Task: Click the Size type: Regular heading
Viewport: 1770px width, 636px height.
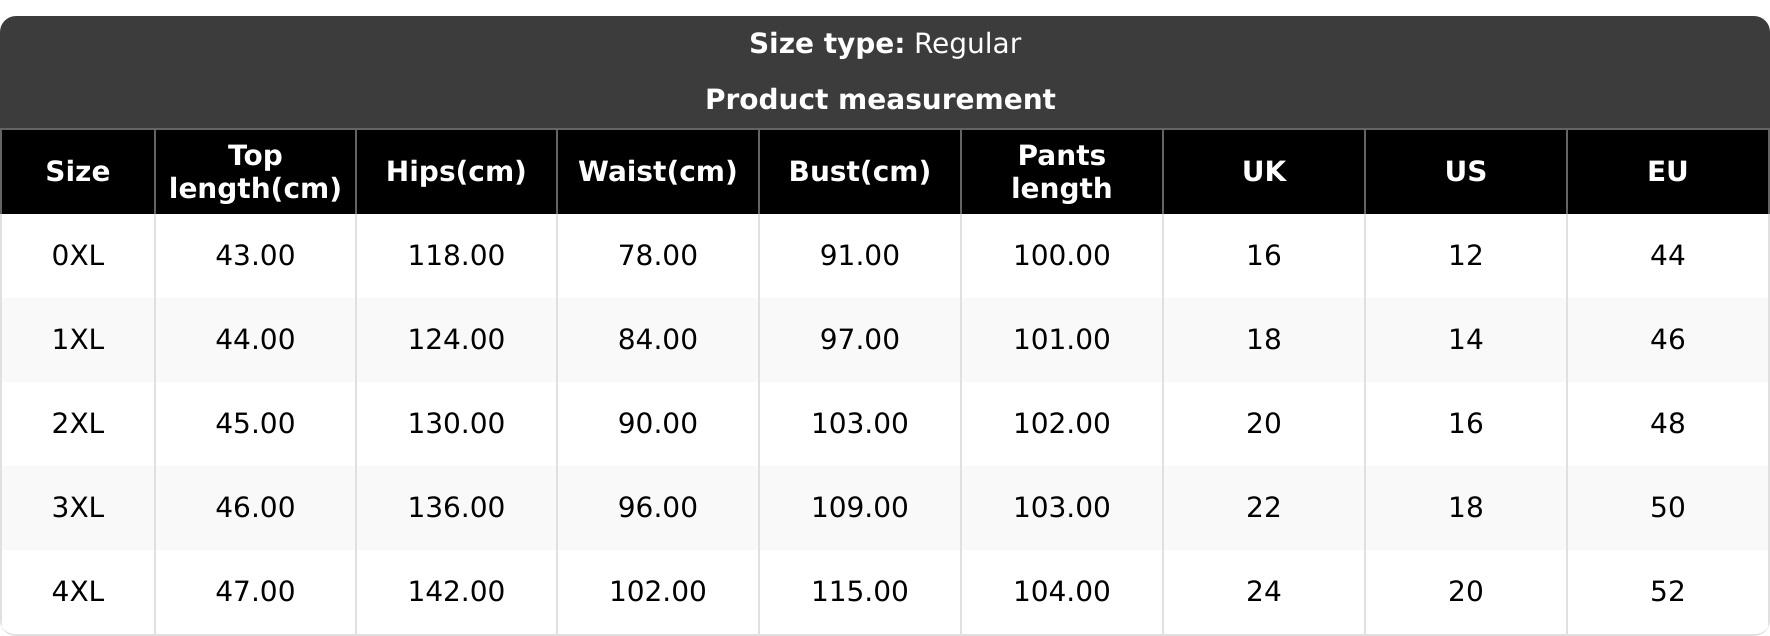Action: click(885, 44)
